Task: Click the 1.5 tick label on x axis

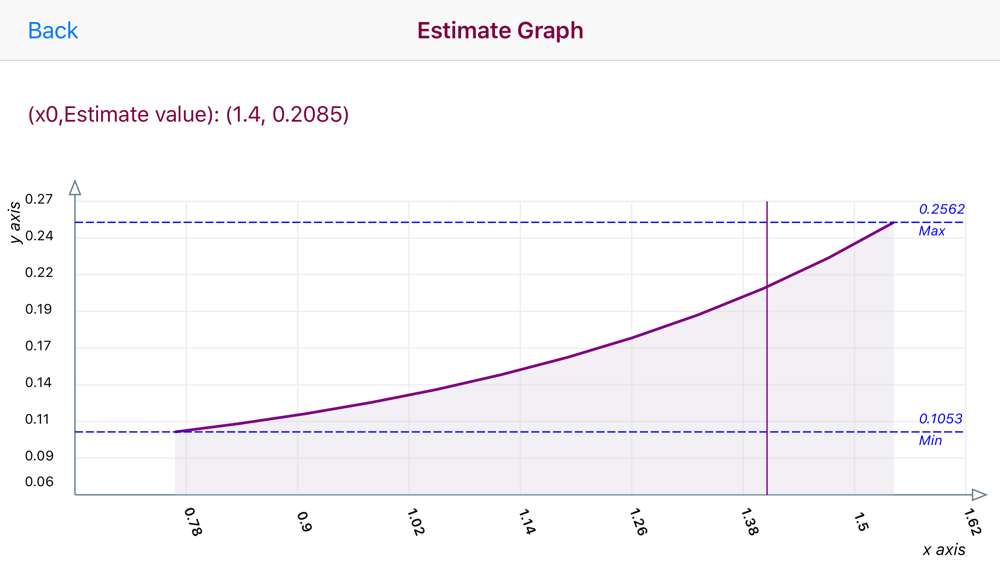Action: [x=860, y=521]
